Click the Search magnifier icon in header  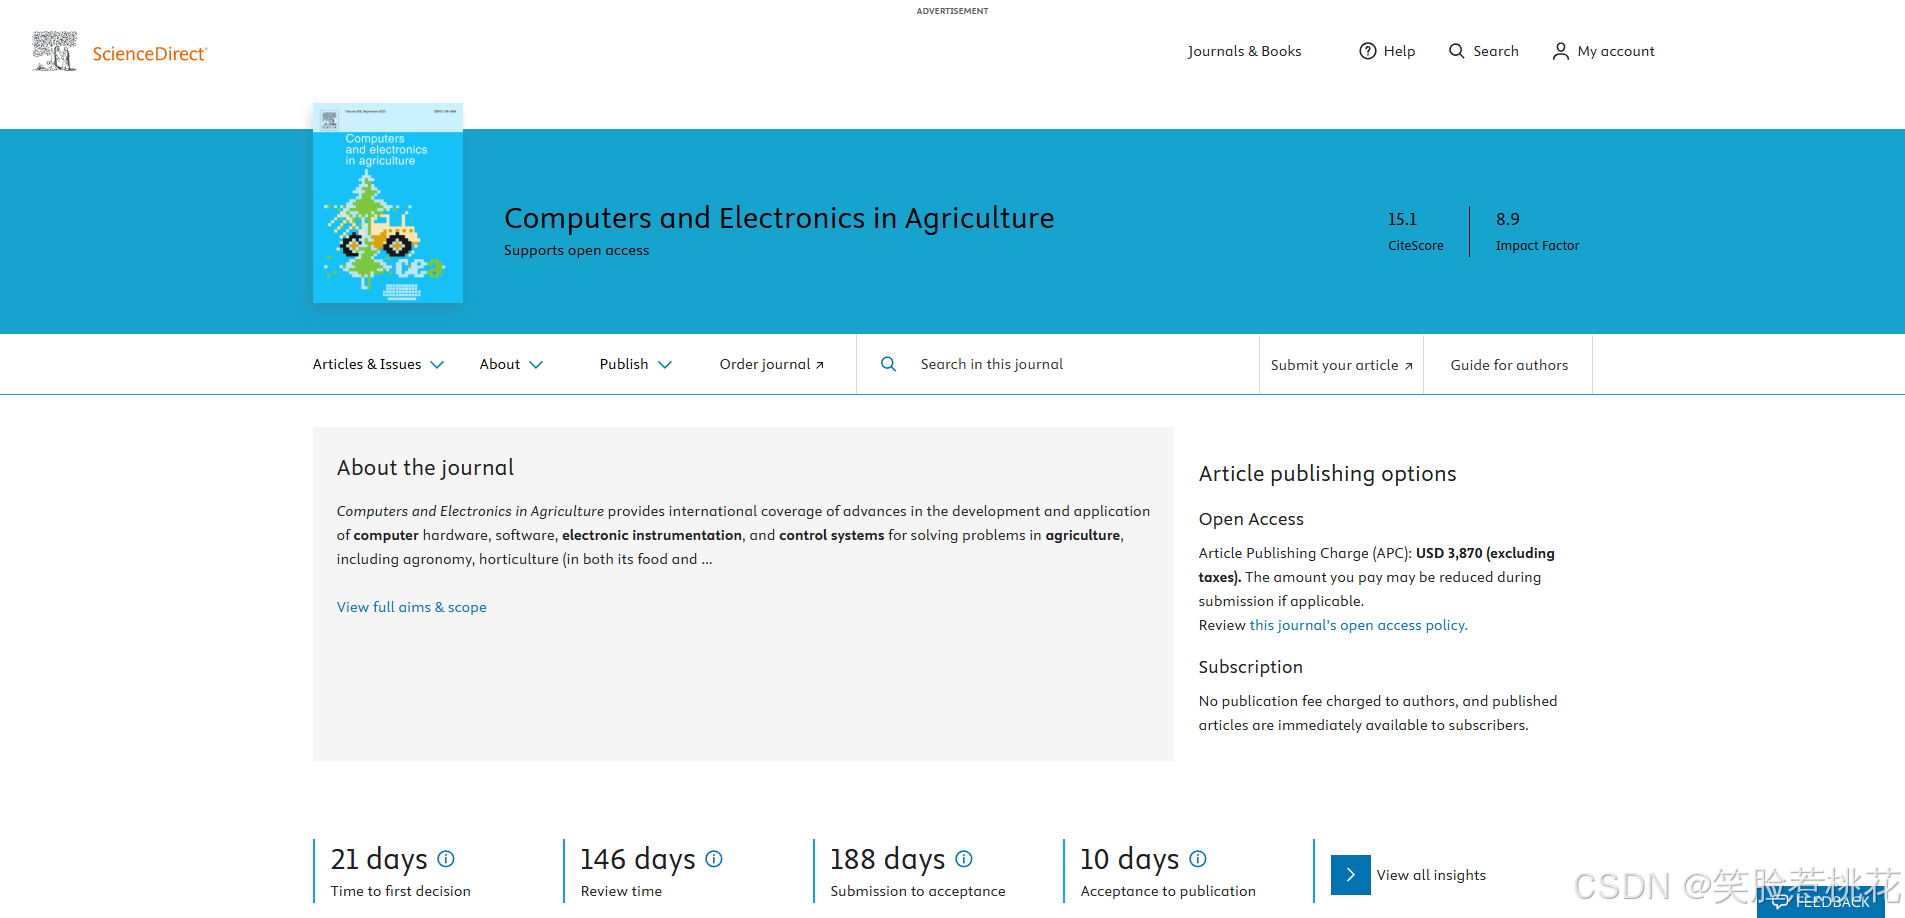pyautogui.click(x=1457, y=51)
